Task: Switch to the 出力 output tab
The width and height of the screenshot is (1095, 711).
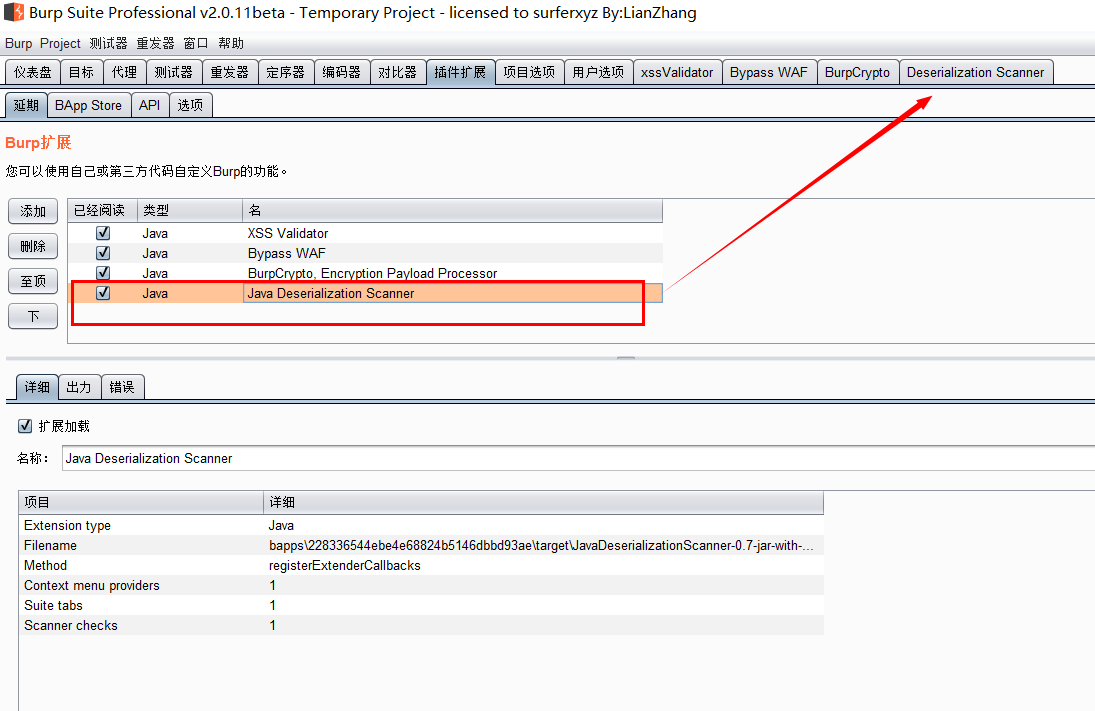Action: click(79, 387)
